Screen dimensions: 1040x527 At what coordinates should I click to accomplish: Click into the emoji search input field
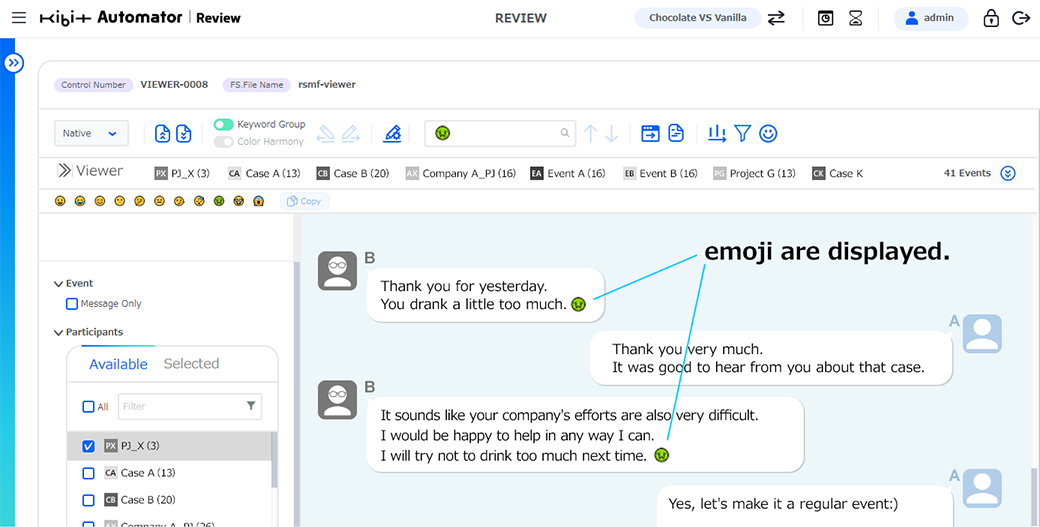click(499, 133)
